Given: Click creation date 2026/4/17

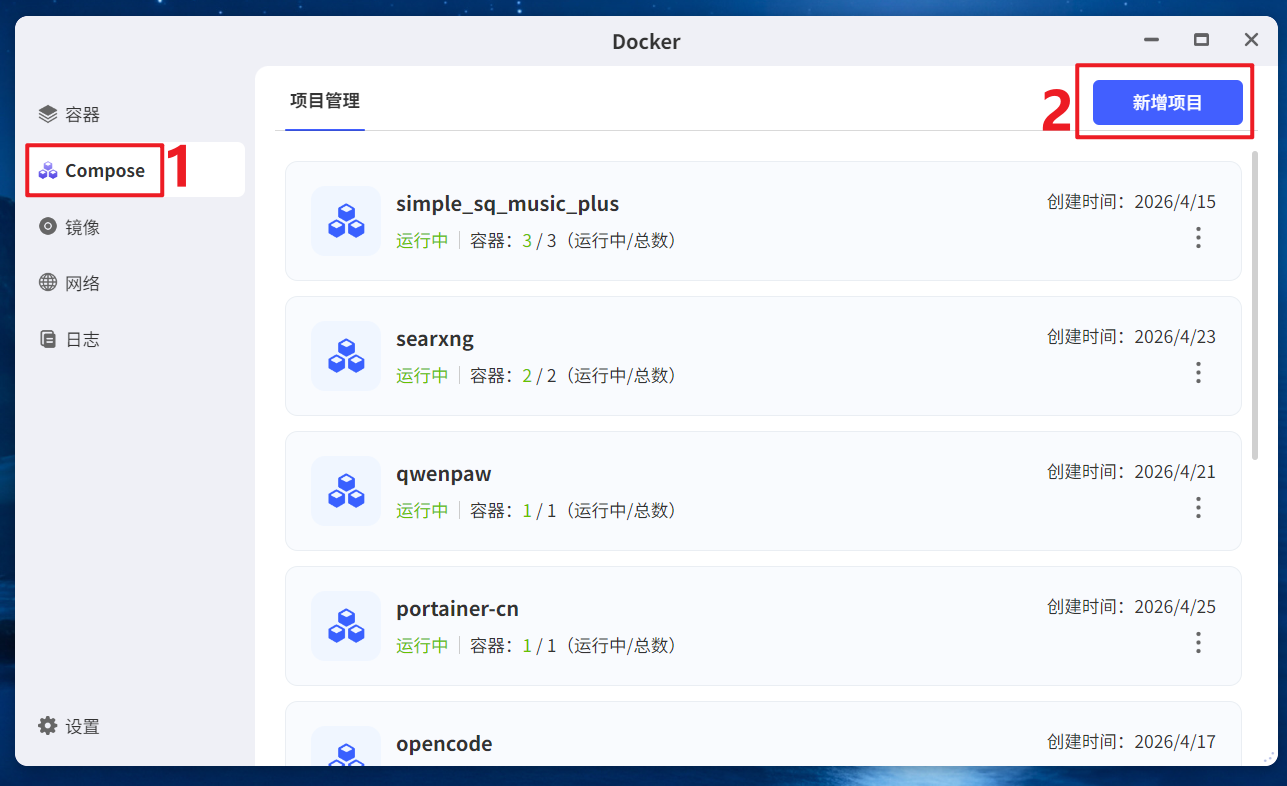Looking at the screenshot, I should 1175,742.
